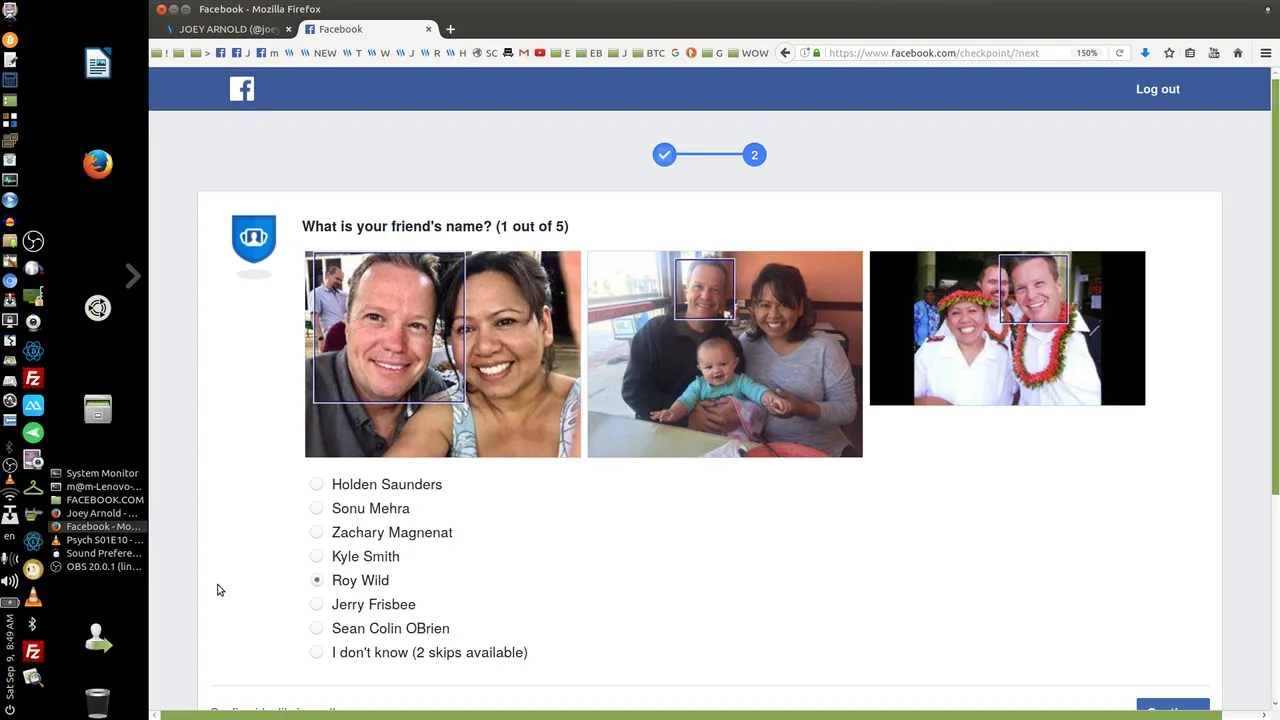The image size is (1280, 720).
Task: Click the bookmark star icon
Action: [x=1168, y=53]
